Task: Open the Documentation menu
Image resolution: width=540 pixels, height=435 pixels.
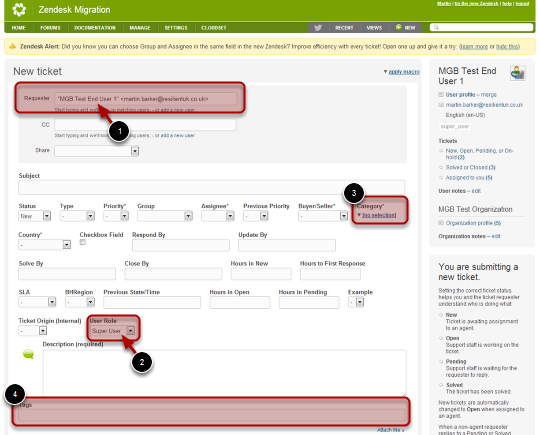Action: [x=95, y=28]
